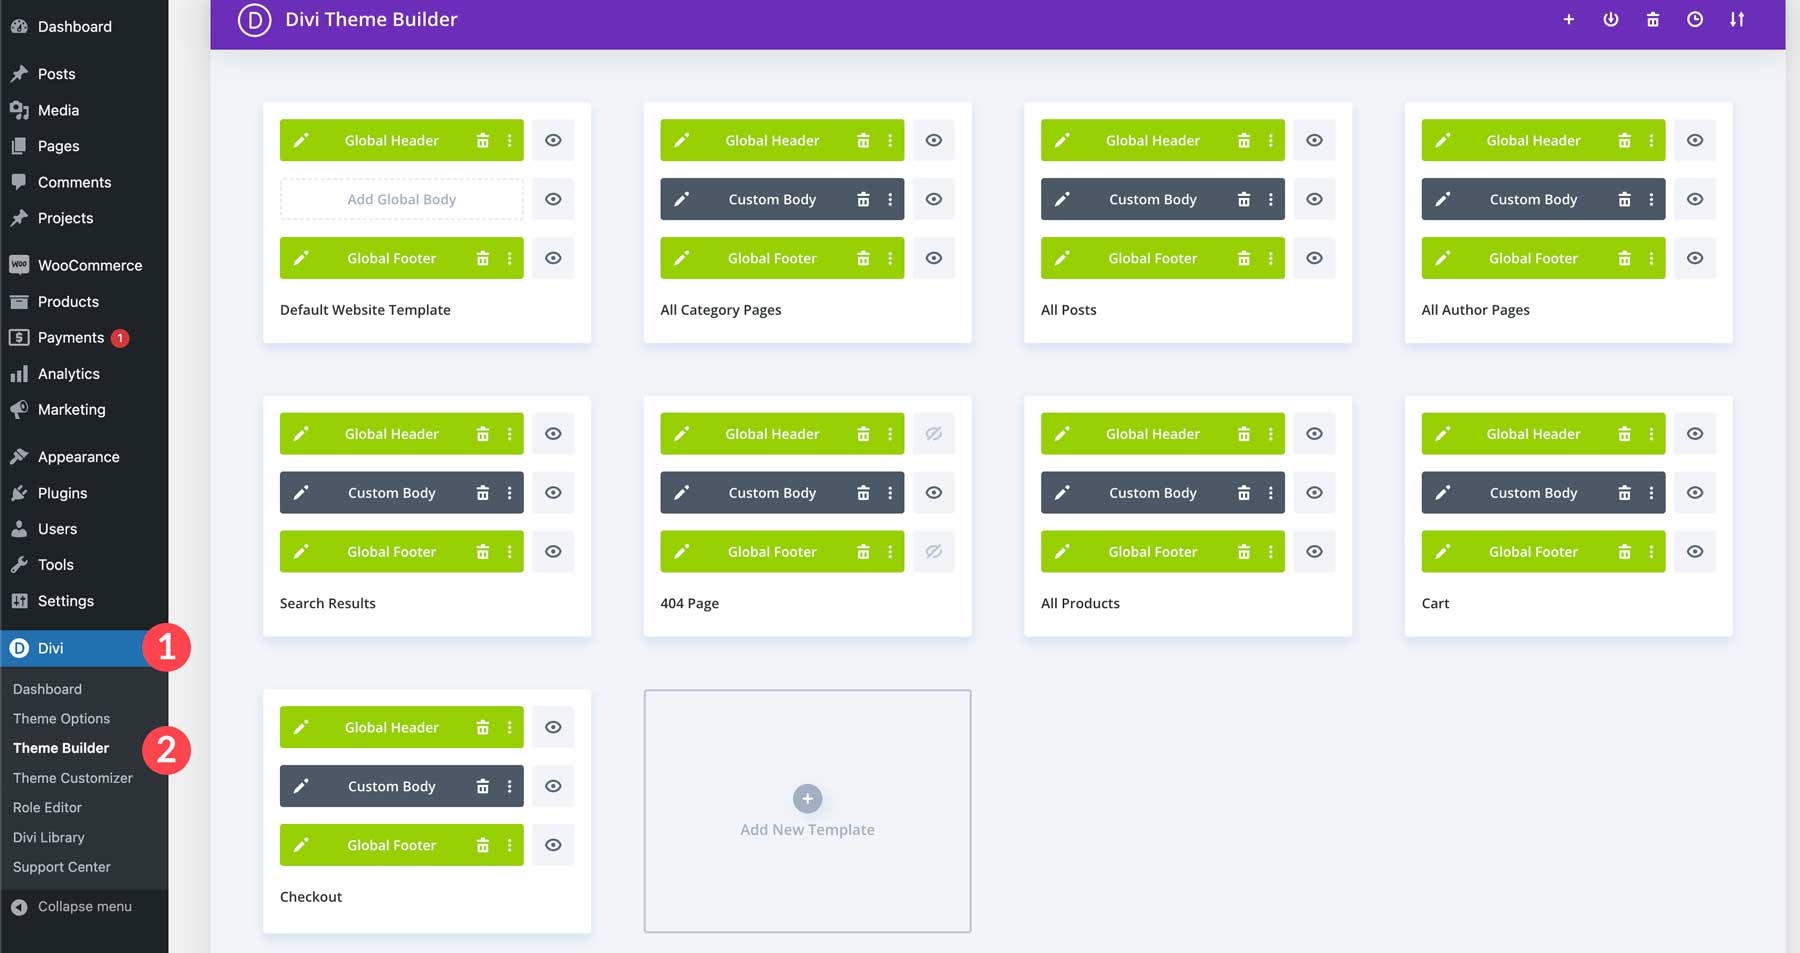Click the trash icon in the purple toolbar
1800x953 pixels.
pyautogui.click(x=1652, y=19)
